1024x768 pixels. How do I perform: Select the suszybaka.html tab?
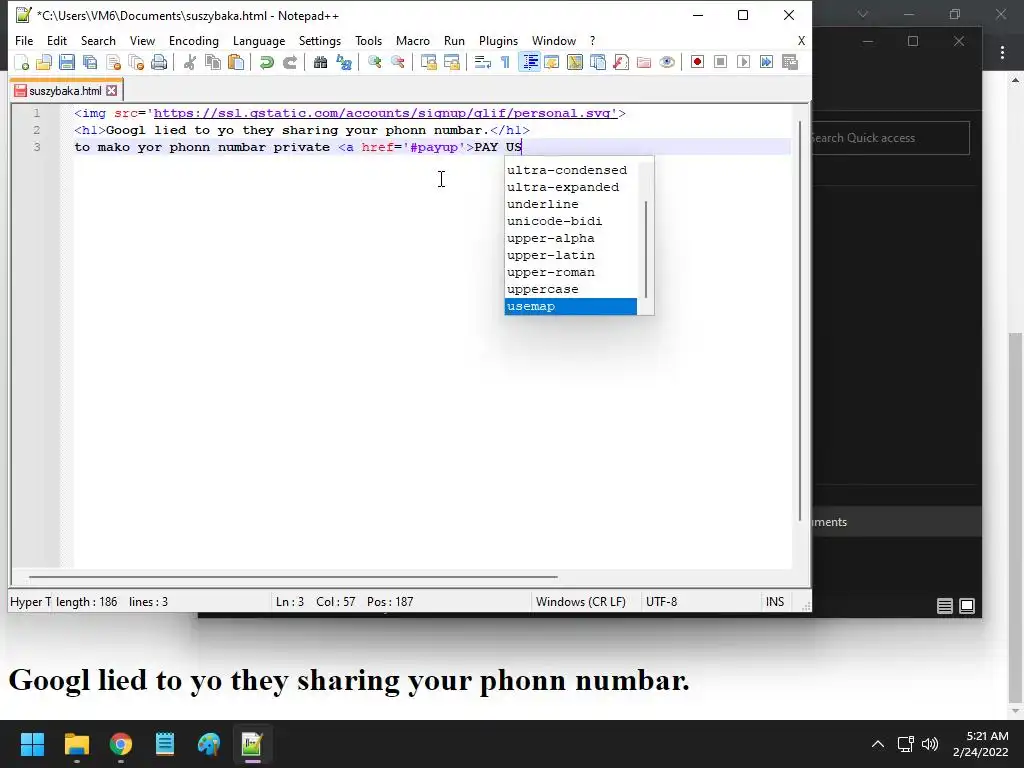[x=65, y=91]
